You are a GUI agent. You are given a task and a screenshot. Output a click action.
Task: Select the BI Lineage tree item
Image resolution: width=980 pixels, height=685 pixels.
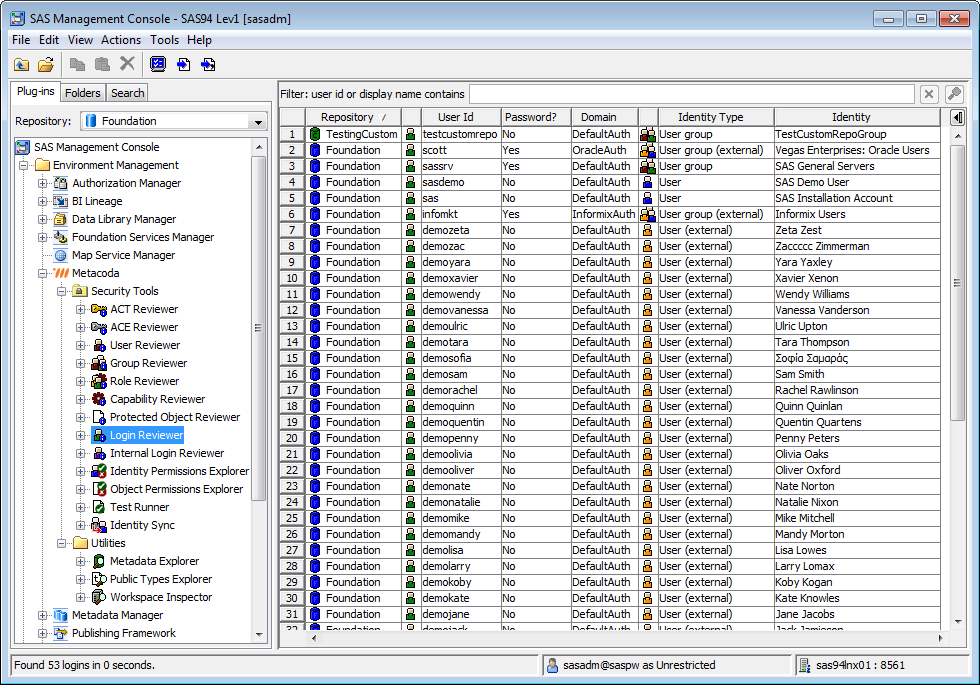97,201
